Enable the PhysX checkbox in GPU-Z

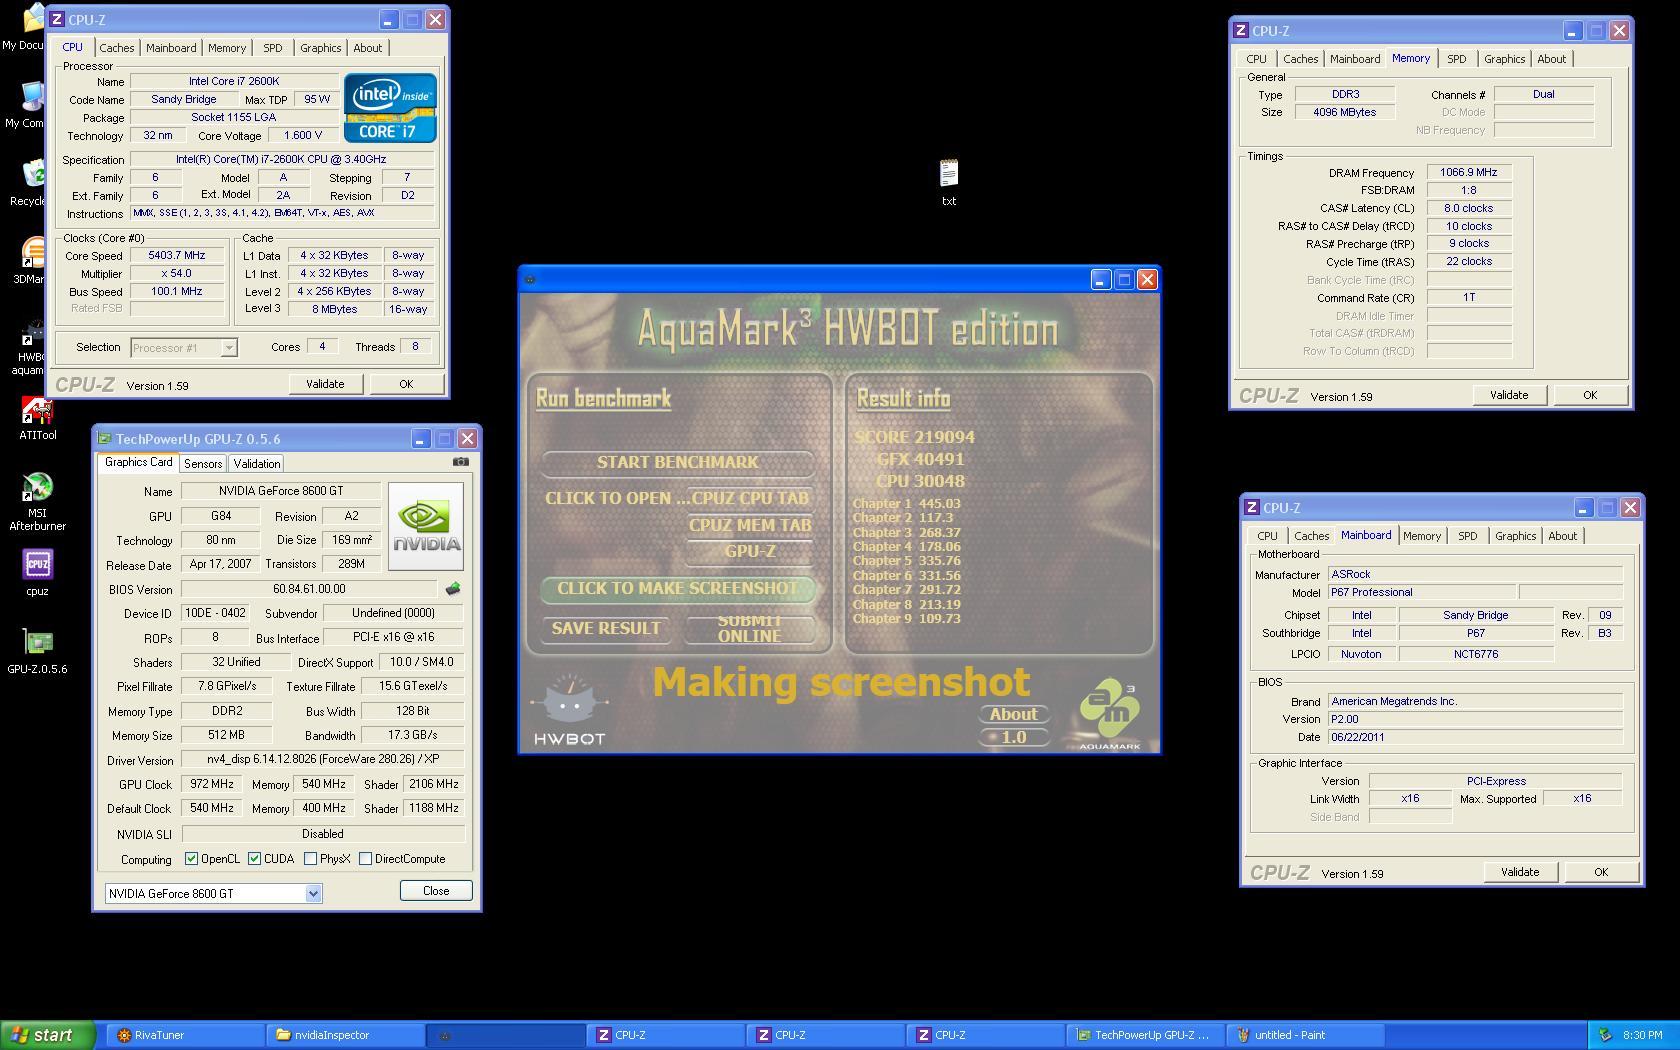310,859
